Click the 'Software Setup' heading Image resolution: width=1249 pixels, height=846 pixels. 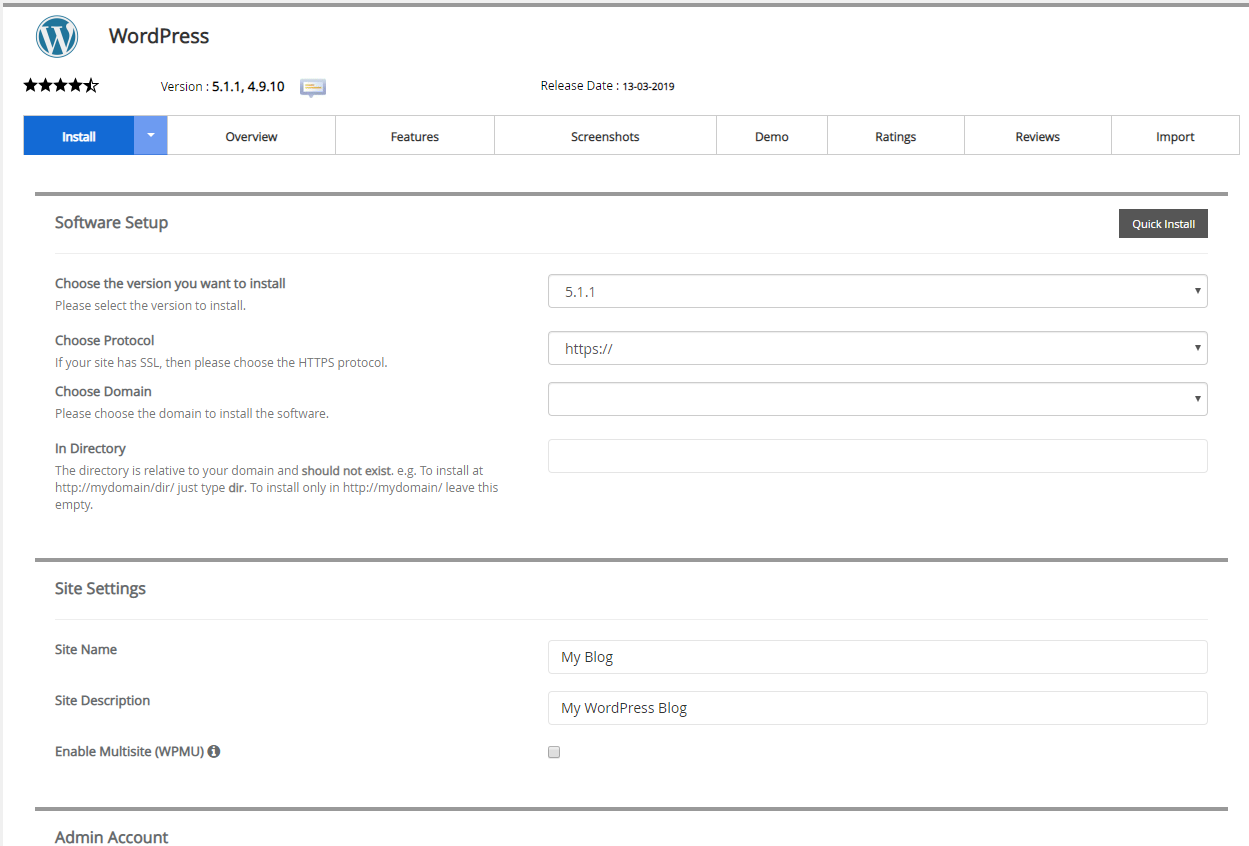[111, 222]
